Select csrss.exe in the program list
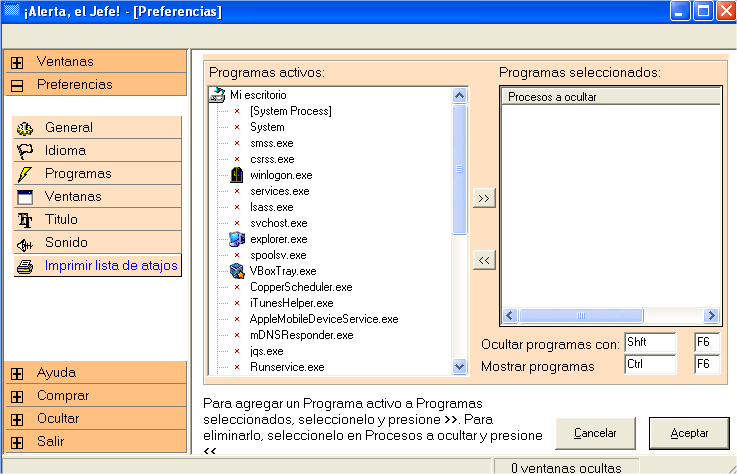 point(272,159)
